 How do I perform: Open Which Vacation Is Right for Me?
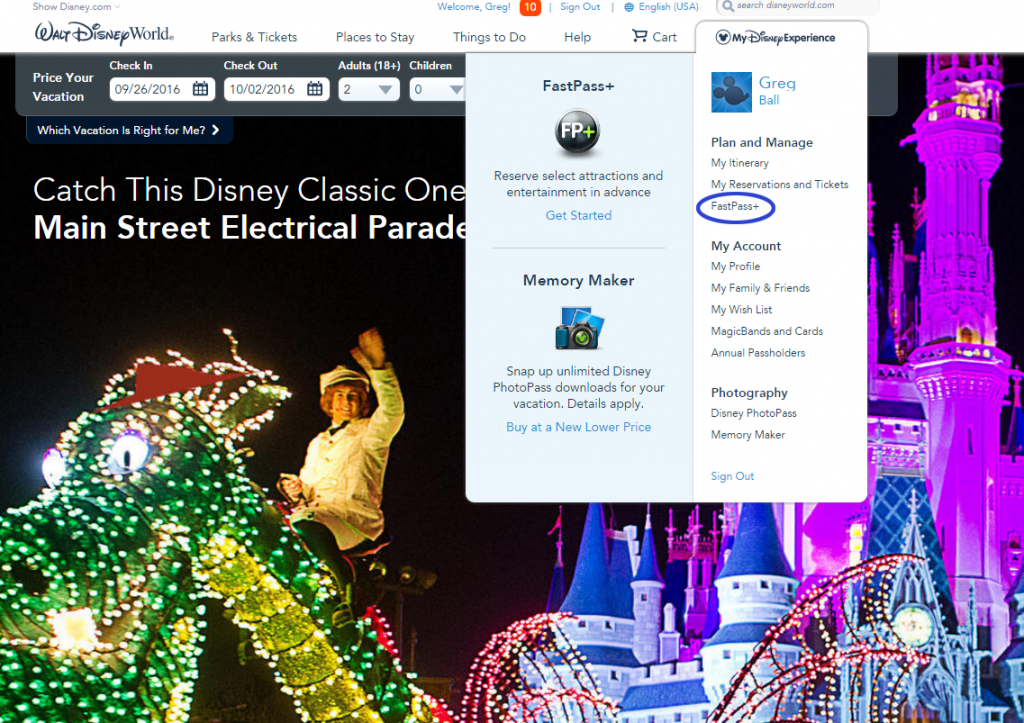coord(129,130)
